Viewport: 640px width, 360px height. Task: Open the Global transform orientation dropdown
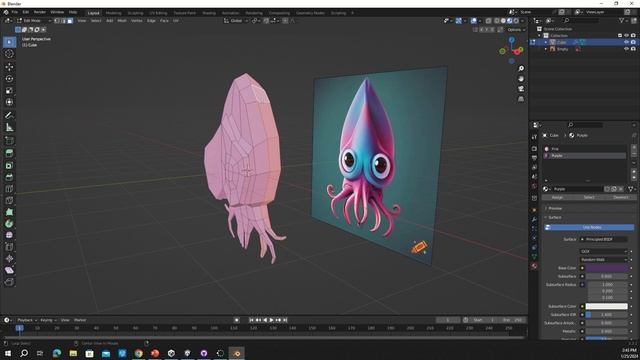tap(236, 20)
